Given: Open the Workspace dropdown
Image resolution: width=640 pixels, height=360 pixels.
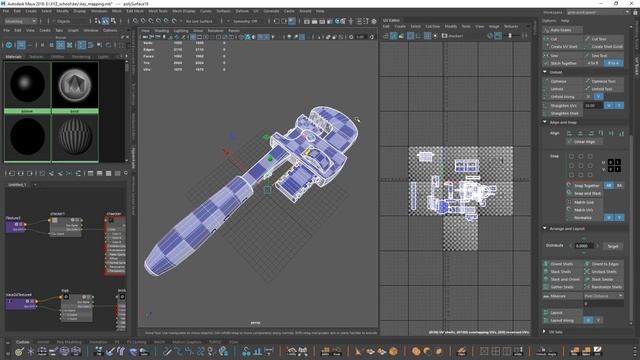Looking at the screenshot, I should click(x=598, y=12).
